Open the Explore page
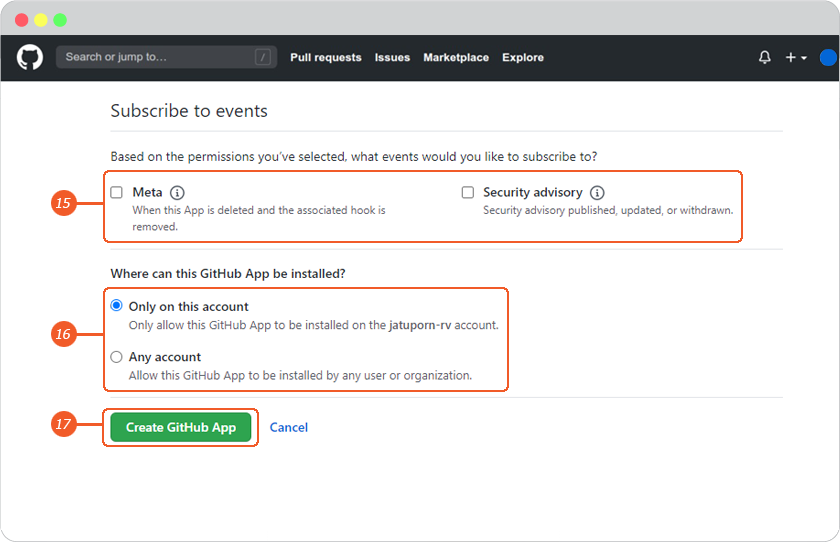Screen dimensions: 840x542 pyautogui.click(x=523, y=57)
